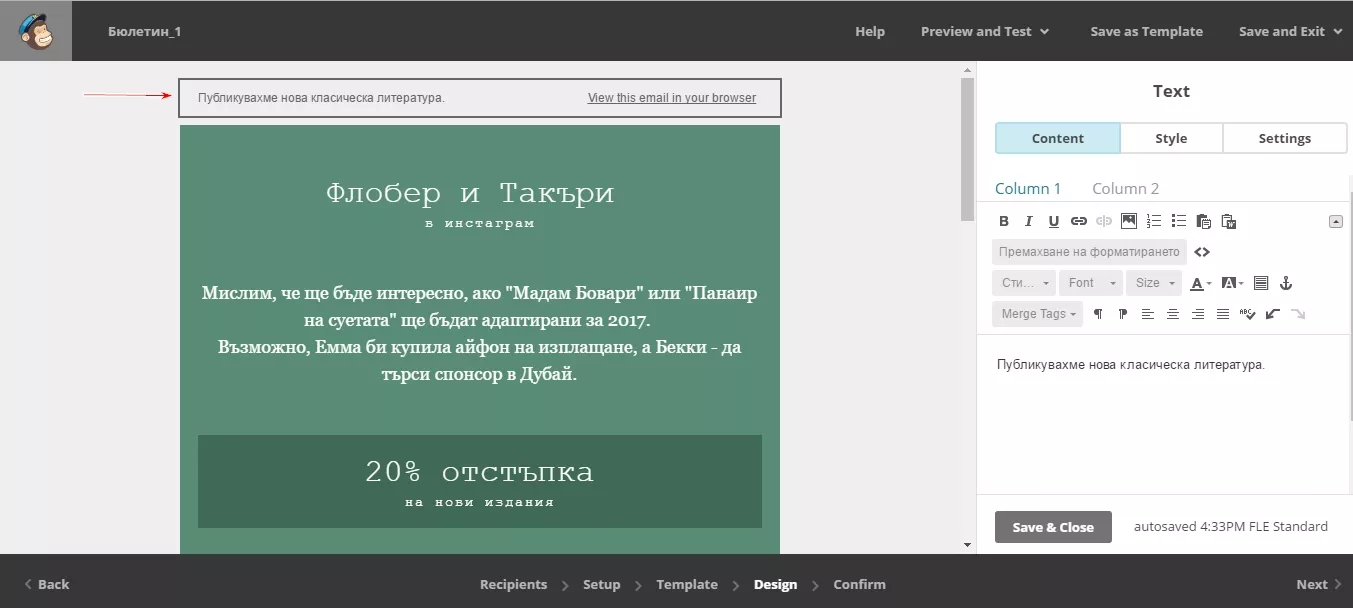Open the source code view icon
Image resolution: width=1353 pixels, height=608 pixels.
[x=1202, y=252]
